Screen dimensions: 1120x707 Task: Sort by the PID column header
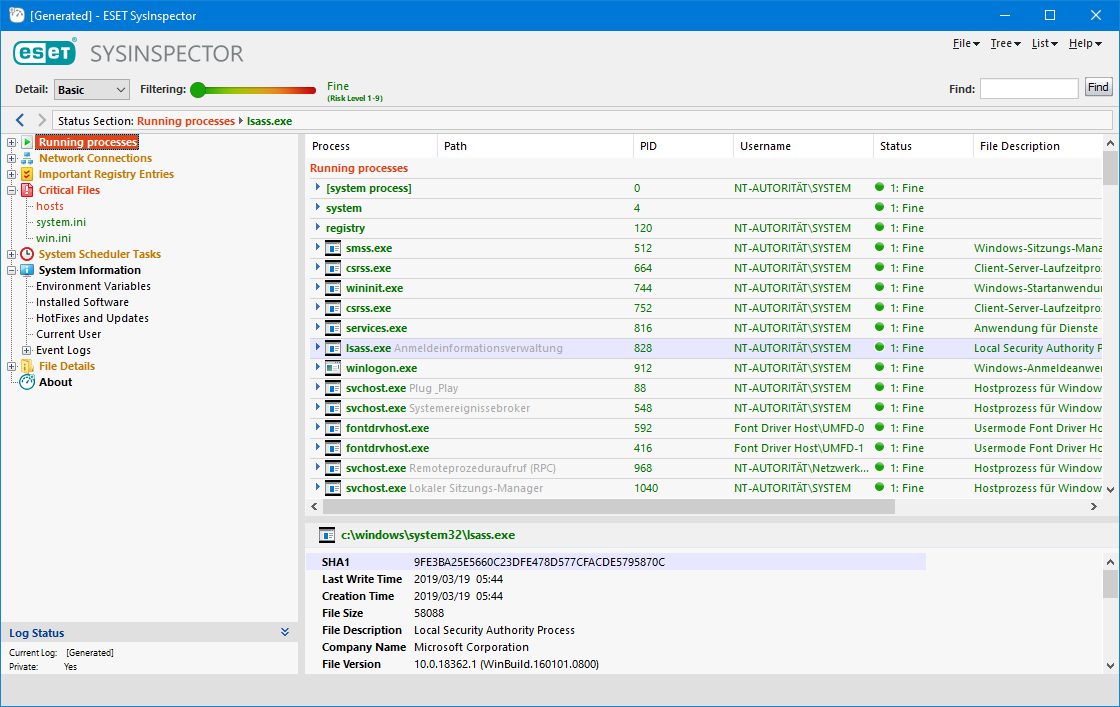click(683, 146)
